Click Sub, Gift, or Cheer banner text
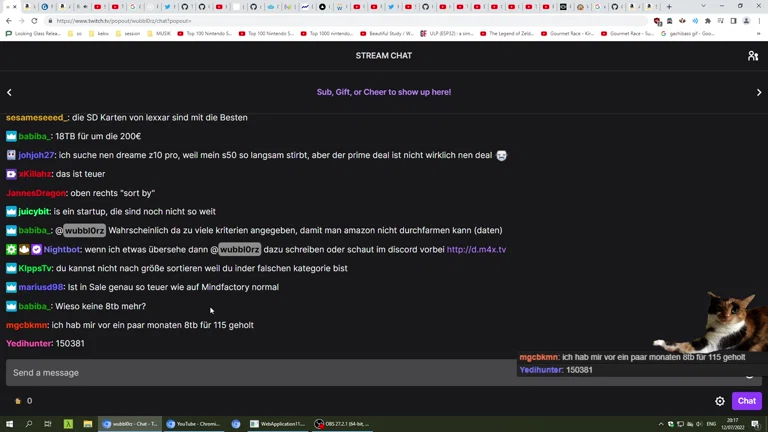 pos(384,92)
